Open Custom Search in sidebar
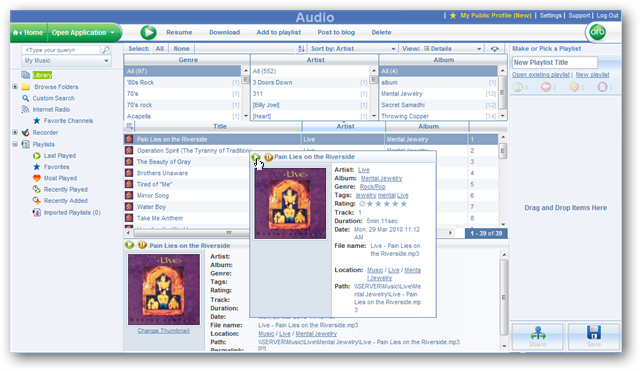This screenshot has height=371, width=640. 53,98
